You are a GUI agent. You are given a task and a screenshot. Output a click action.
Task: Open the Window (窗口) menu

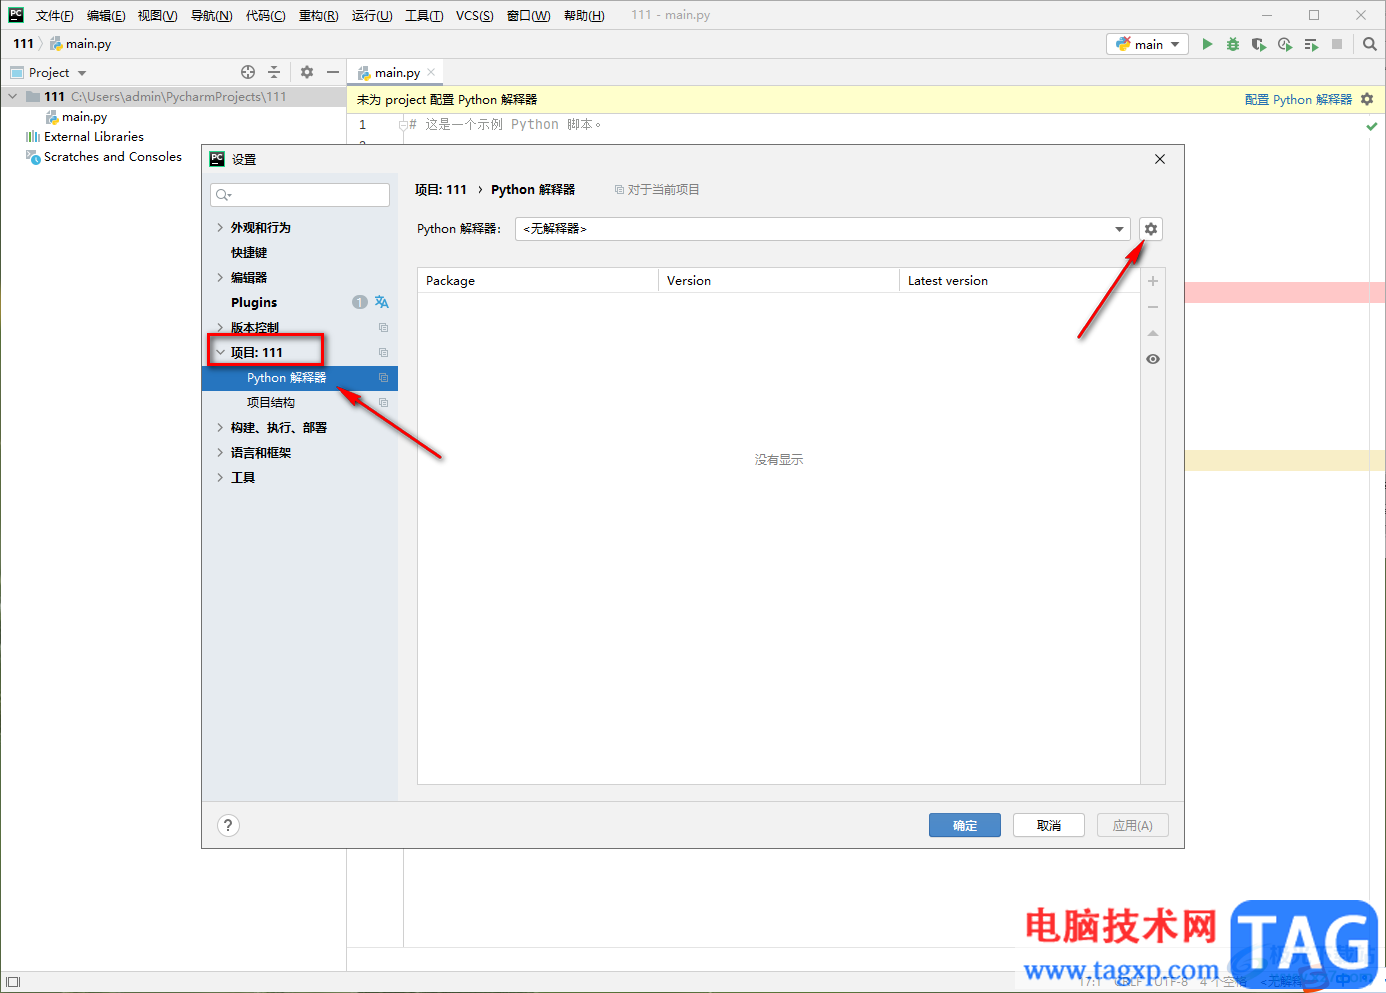[x=528, y=15]
